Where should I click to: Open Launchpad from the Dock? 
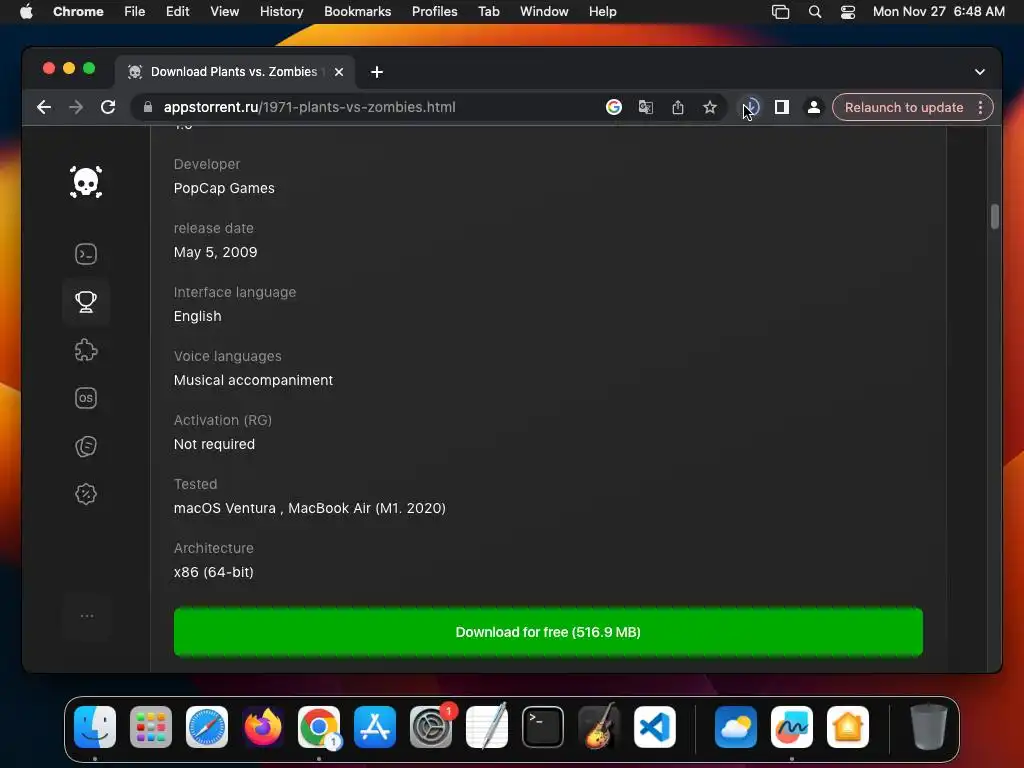tap(151, 727)
